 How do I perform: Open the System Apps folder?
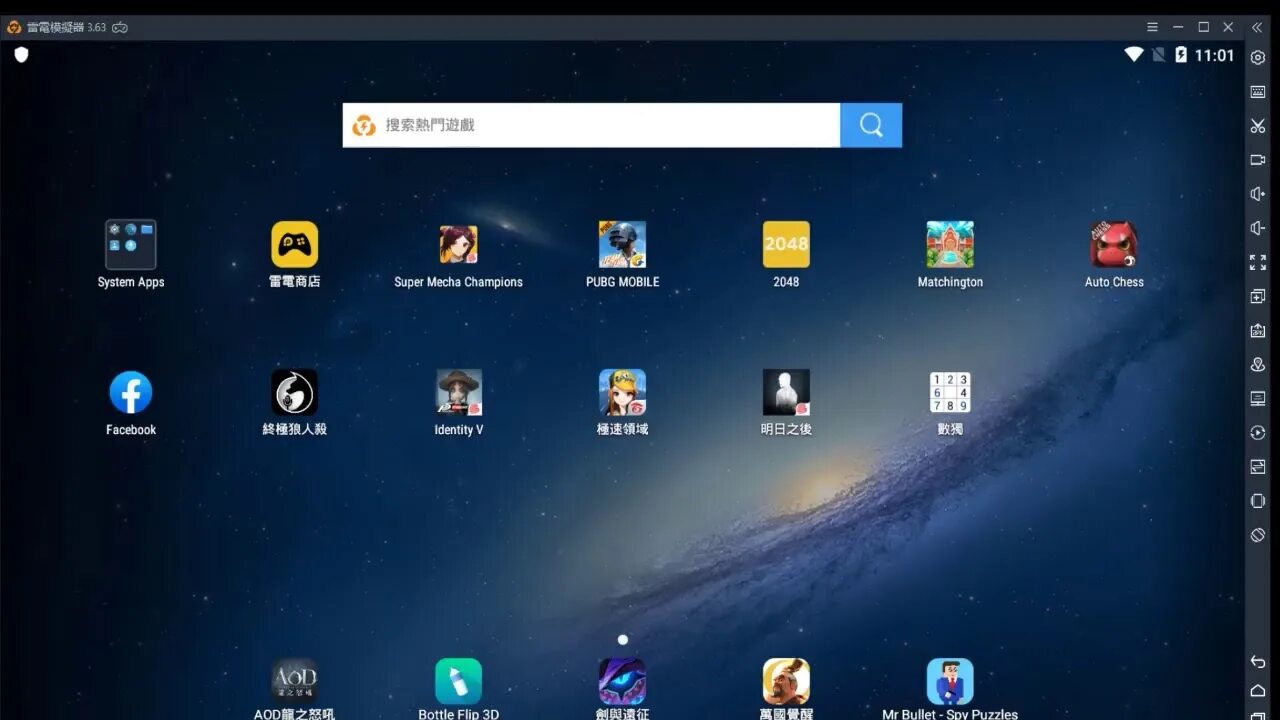pos(131,245)
